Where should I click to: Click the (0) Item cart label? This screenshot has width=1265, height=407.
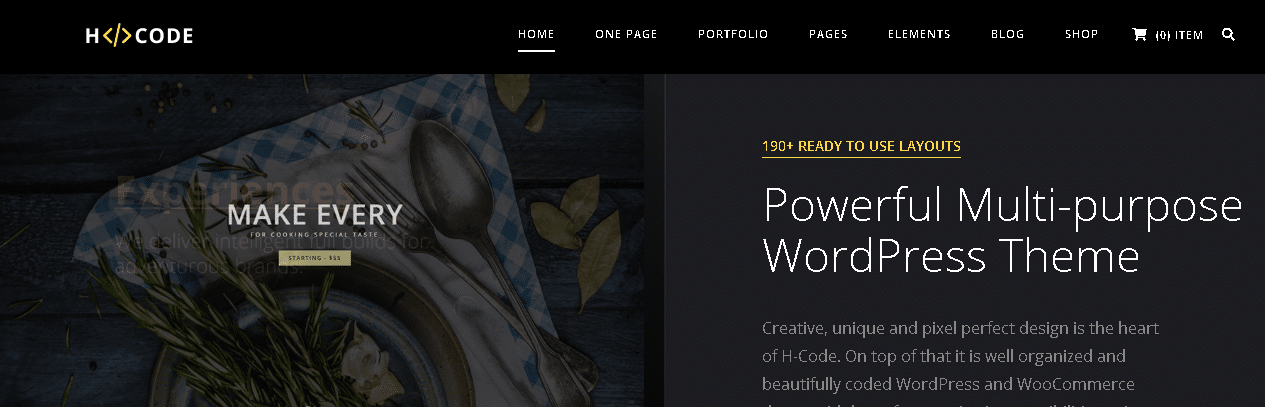click(x=1179, y=35)
